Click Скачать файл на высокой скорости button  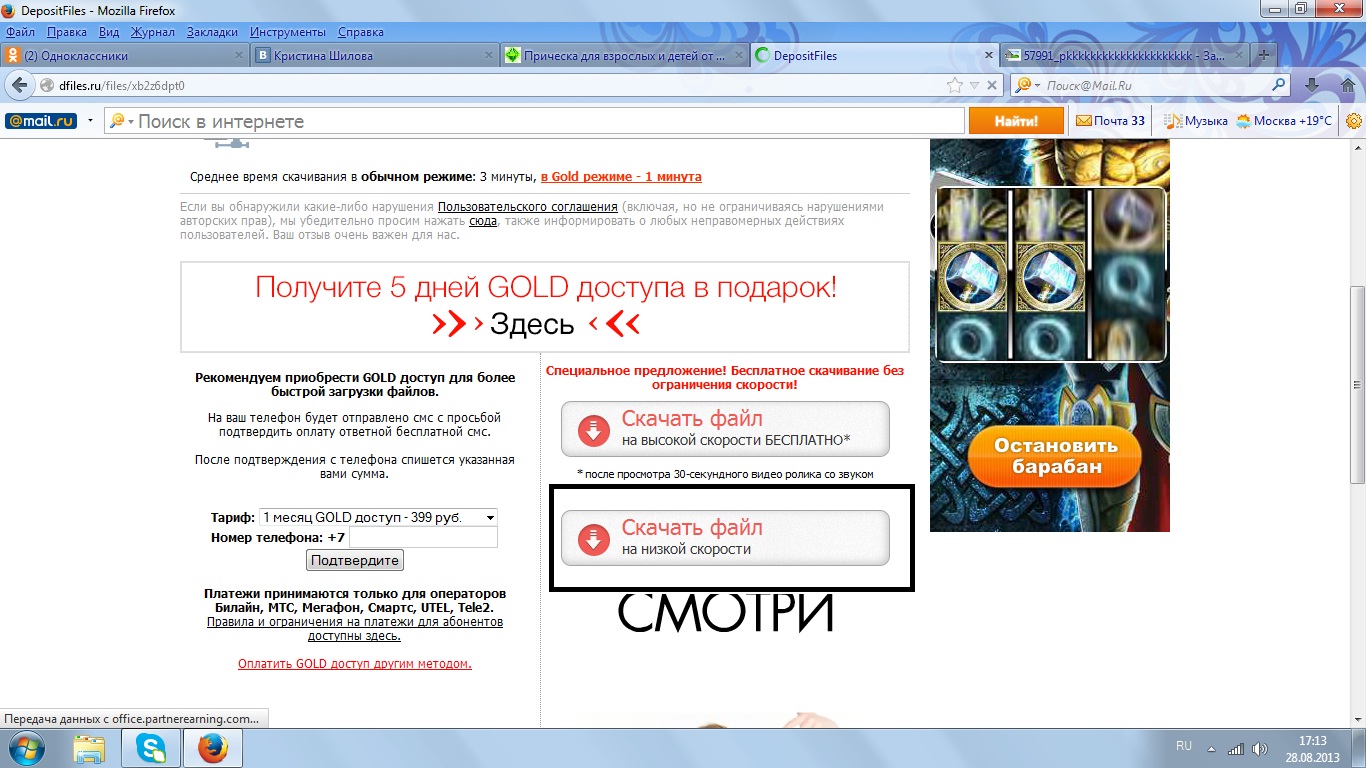click(x=725, y=429)
